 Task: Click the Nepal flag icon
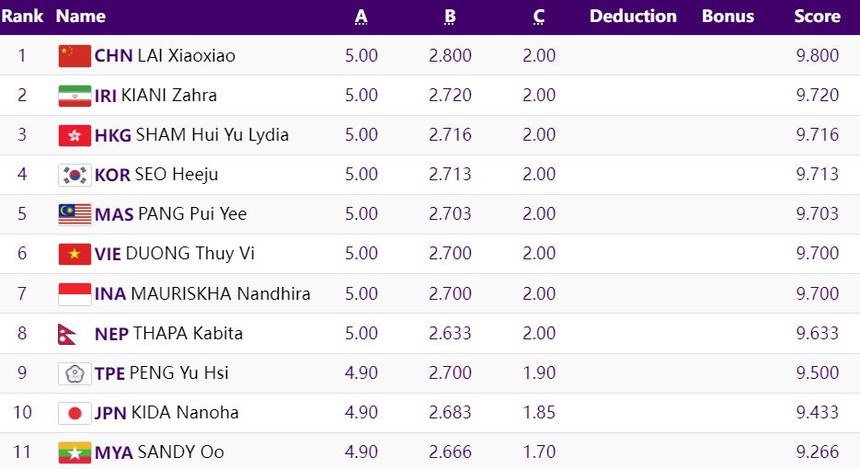(68, 333)
